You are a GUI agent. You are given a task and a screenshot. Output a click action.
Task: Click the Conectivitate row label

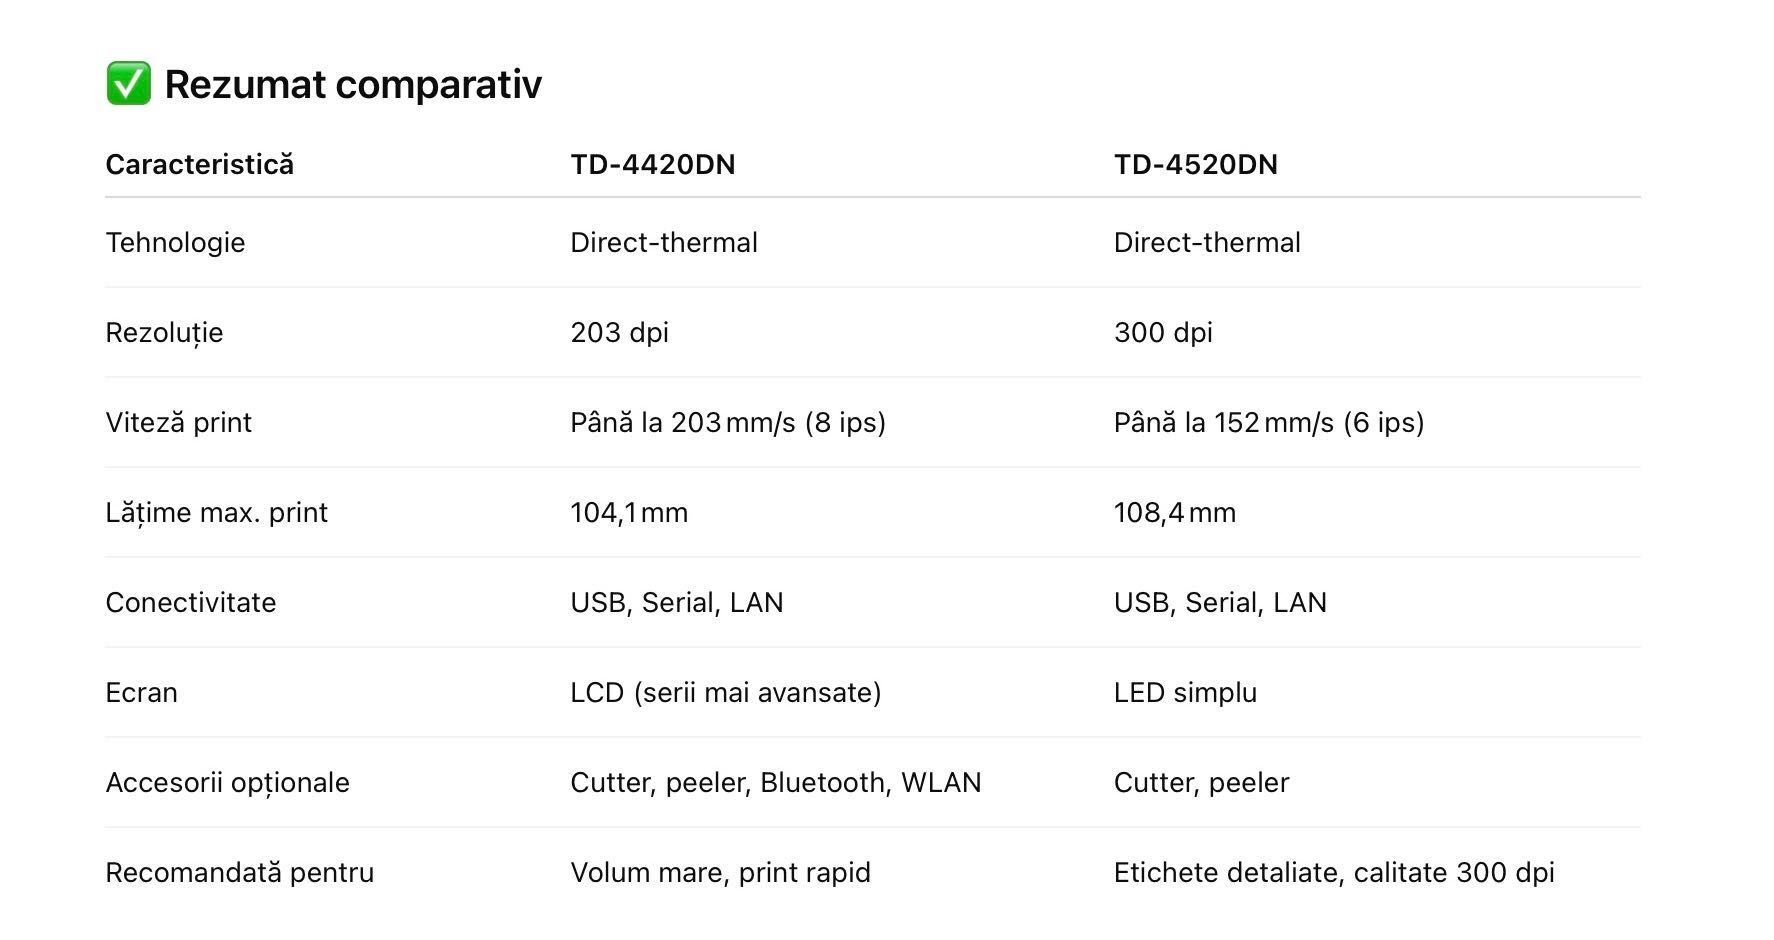coord(190,603)
